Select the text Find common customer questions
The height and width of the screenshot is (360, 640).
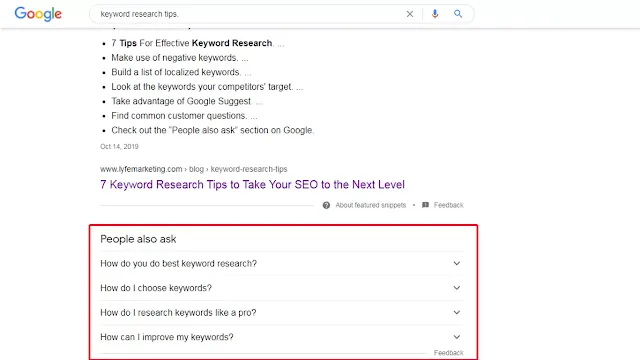[180, 116]
